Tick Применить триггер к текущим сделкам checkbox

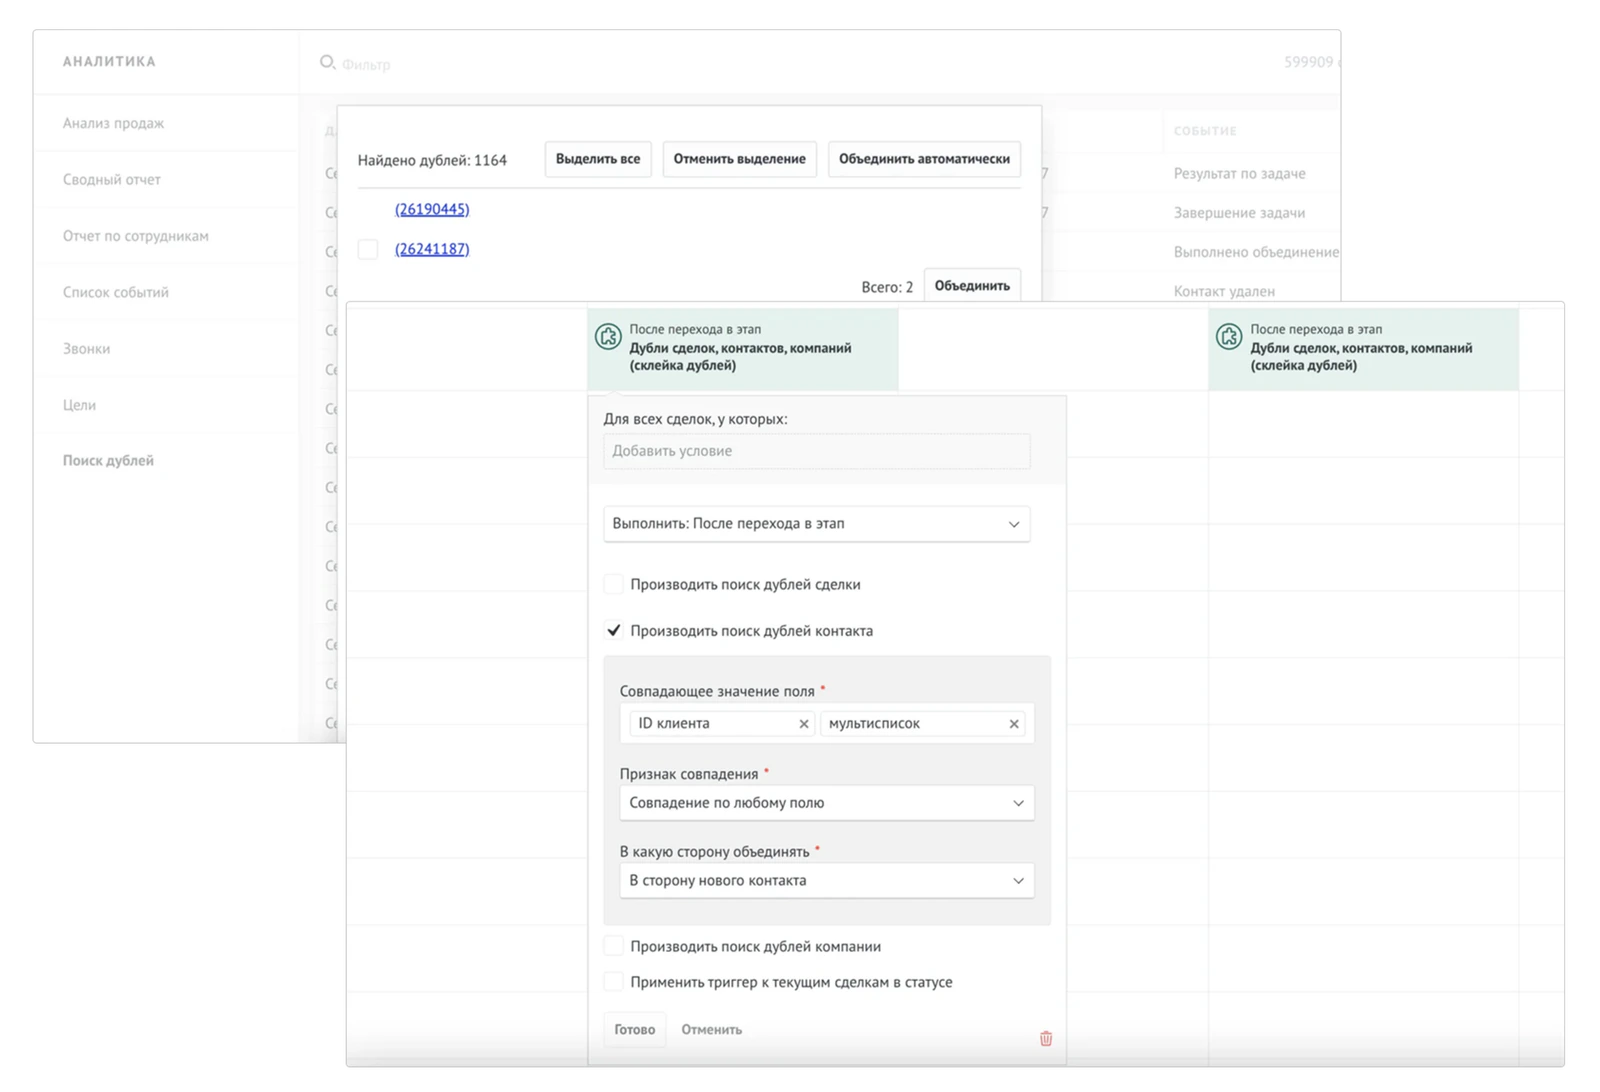point(614,982)
